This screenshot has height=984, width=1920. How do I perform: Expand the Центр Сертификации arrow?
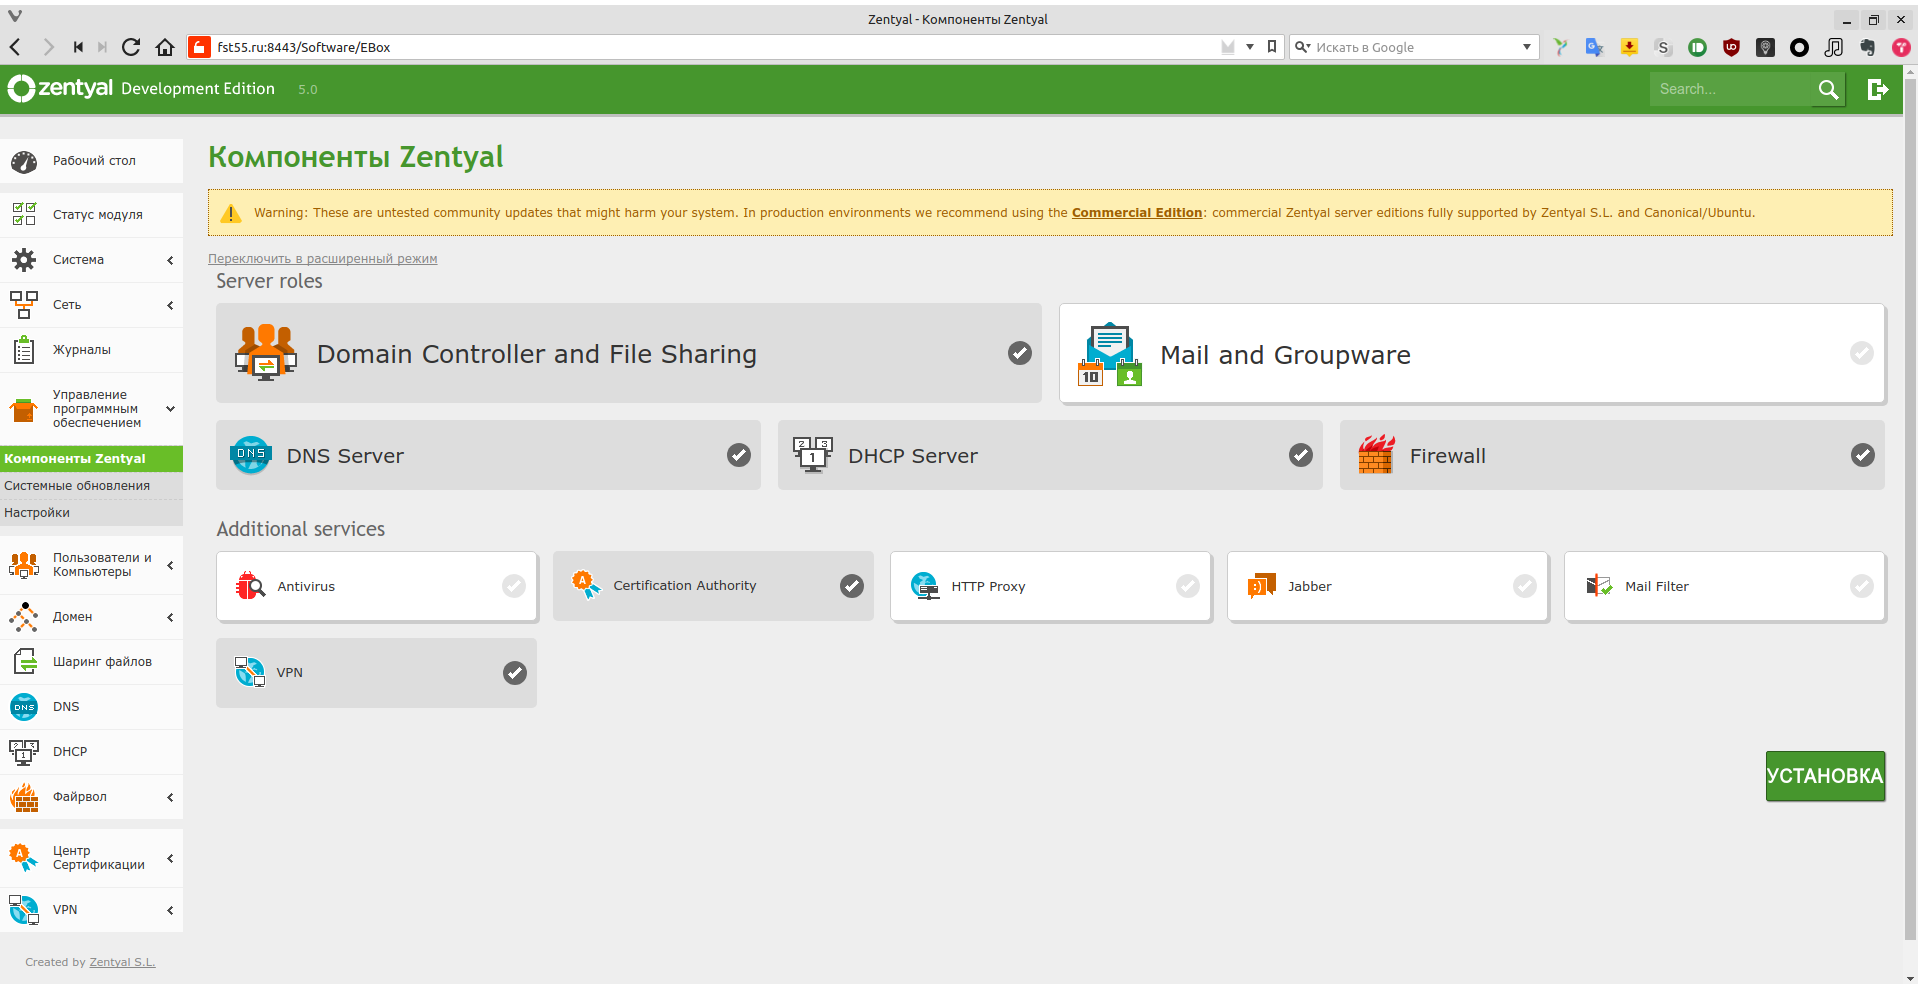[x=170, y=858]
